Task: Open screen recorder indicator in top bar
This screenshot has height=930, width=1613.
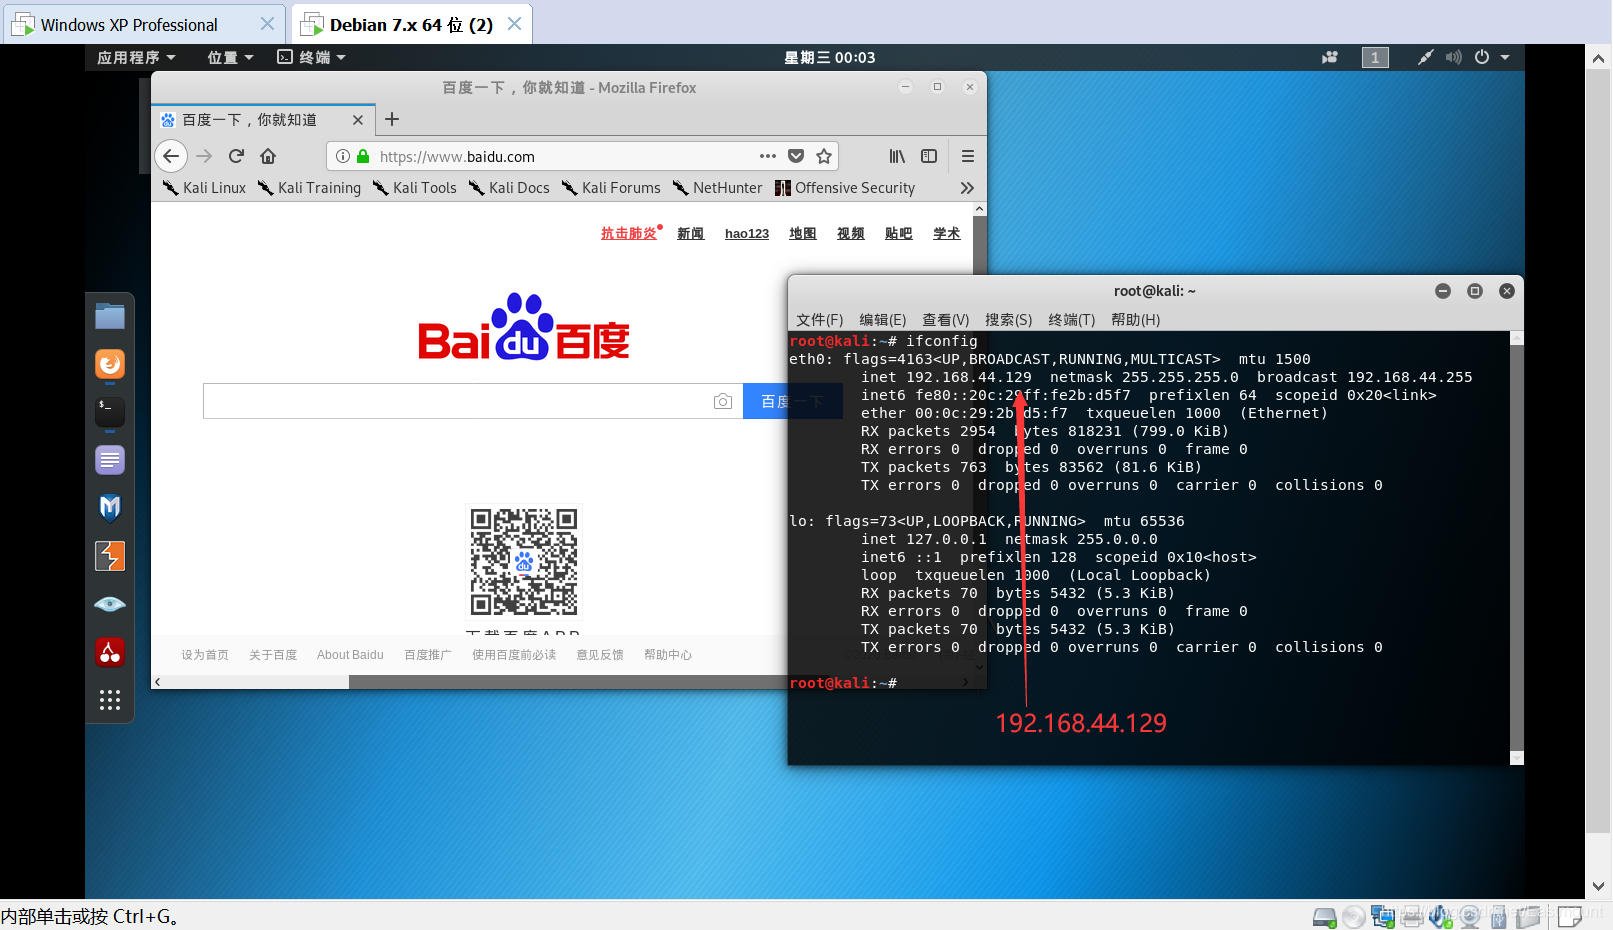Action: point(1330,57)
